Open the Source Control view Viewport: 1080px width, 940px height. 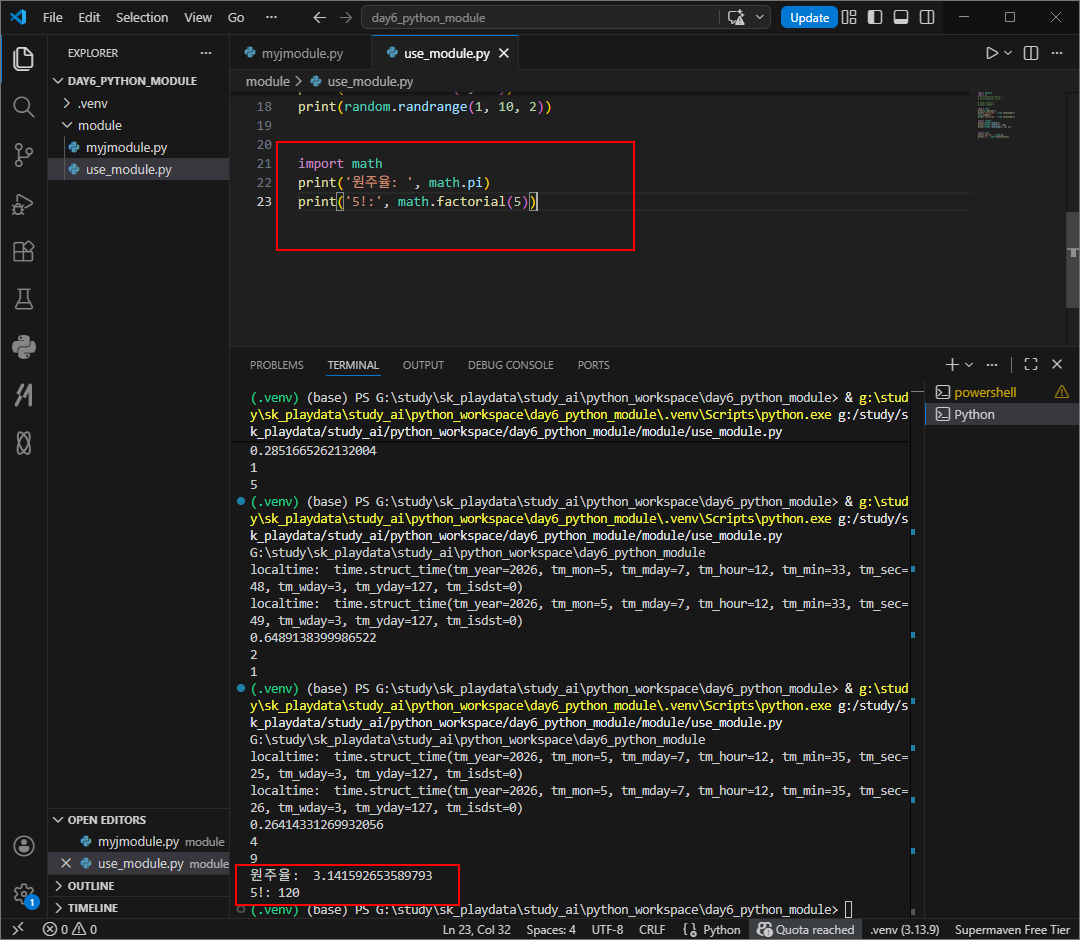click(23, 155)
